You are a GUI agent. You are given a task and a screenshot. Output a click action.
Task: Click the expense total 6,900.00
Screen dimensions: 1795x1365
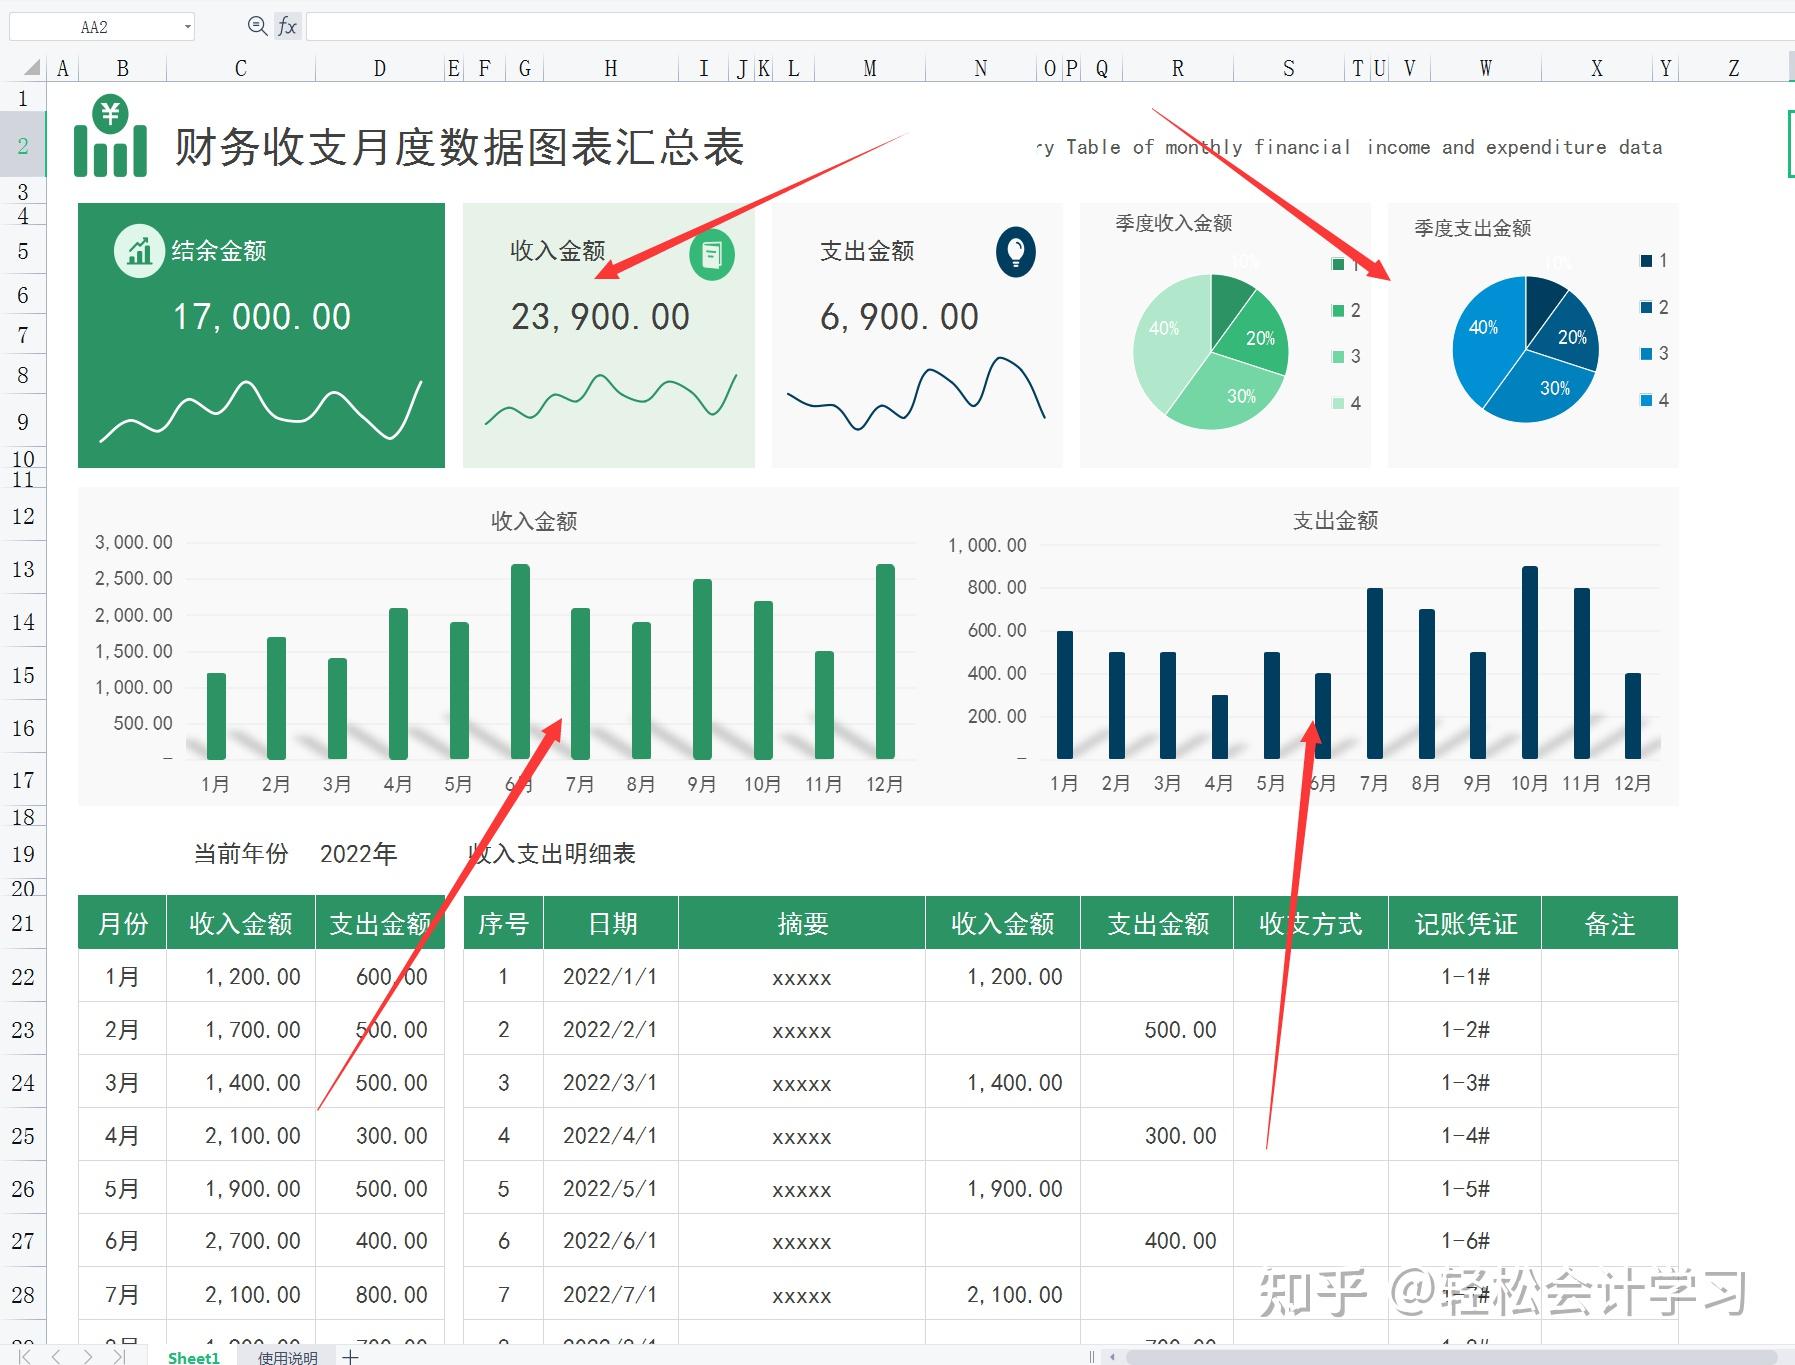click(x=899, y=317)
